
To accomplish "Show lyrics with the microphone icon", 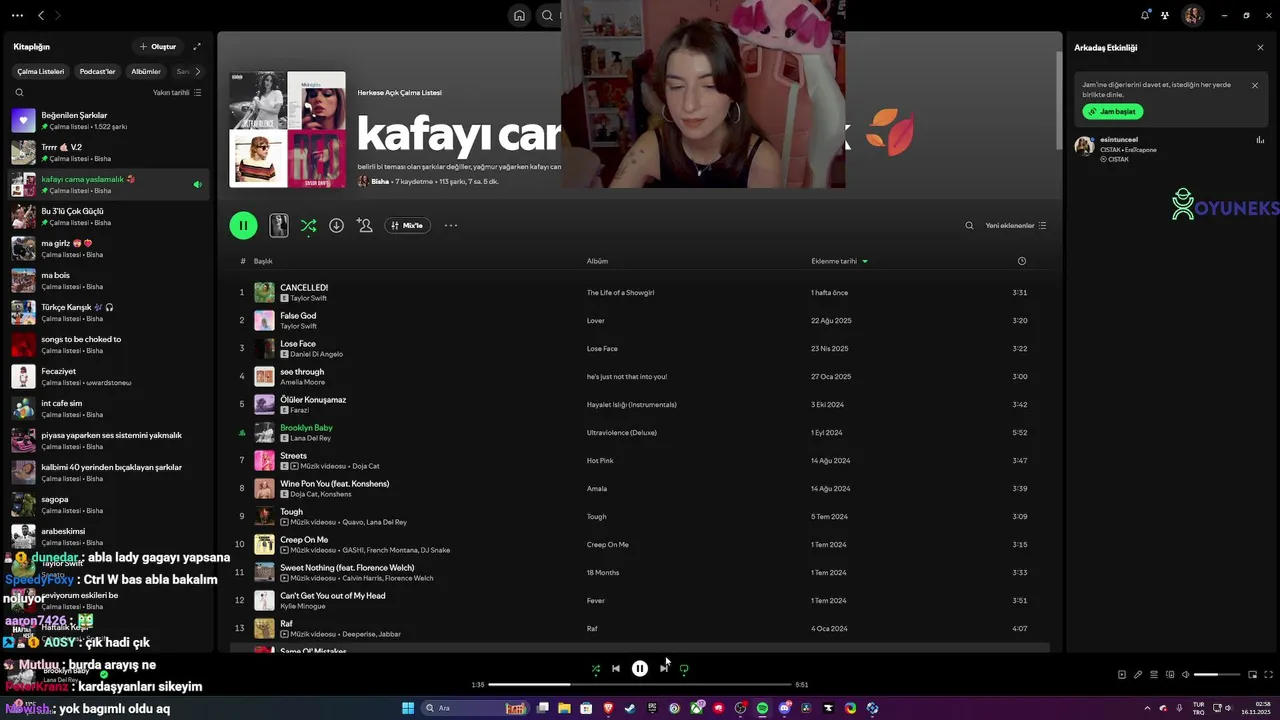I will tap(1138, 675).
